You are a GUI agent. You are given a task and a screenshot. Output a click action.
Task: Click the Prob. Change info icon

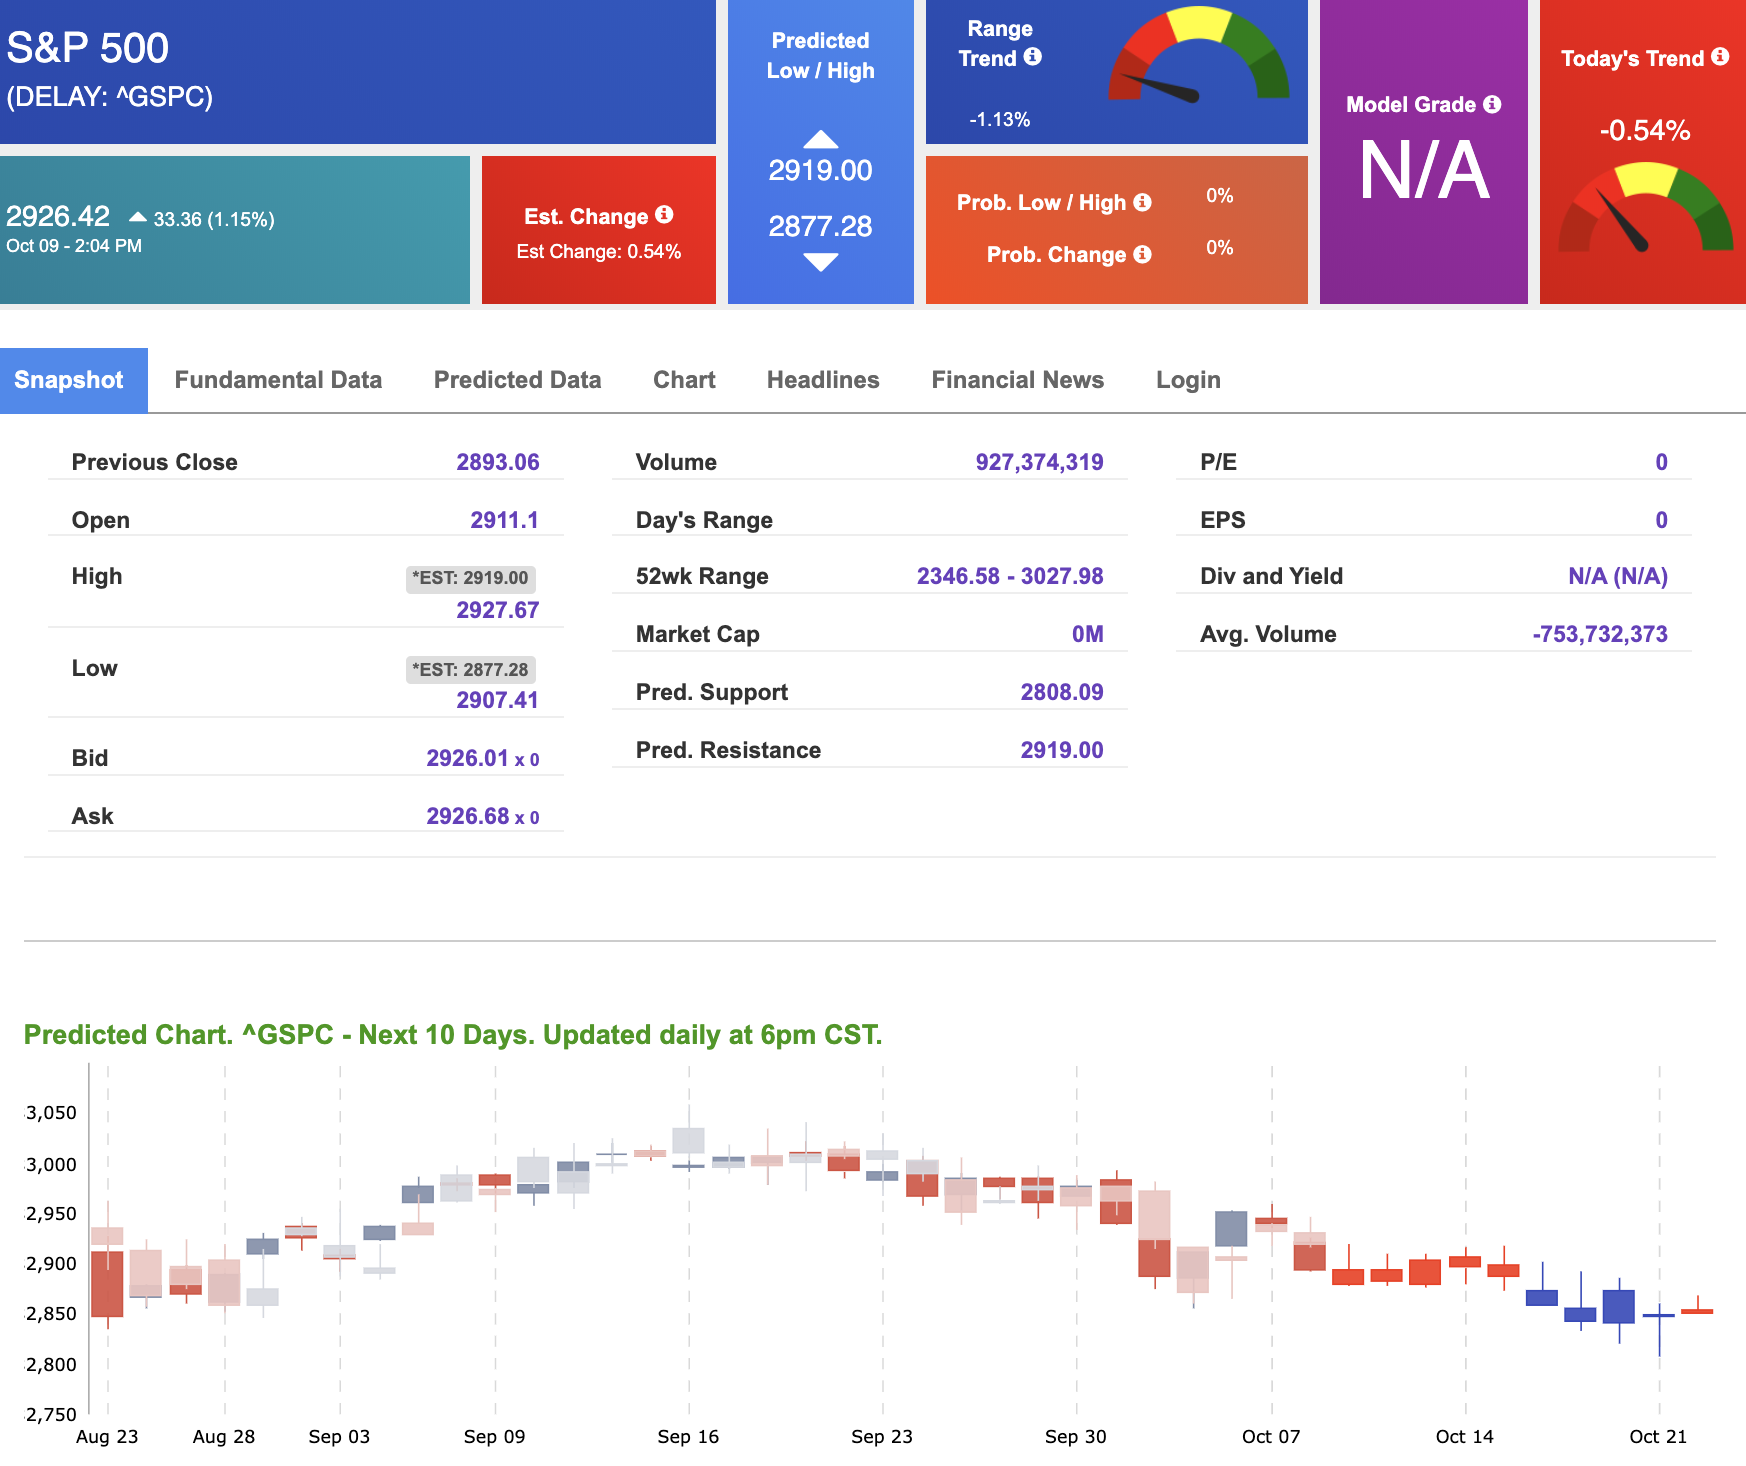(x=1142, y=254)
